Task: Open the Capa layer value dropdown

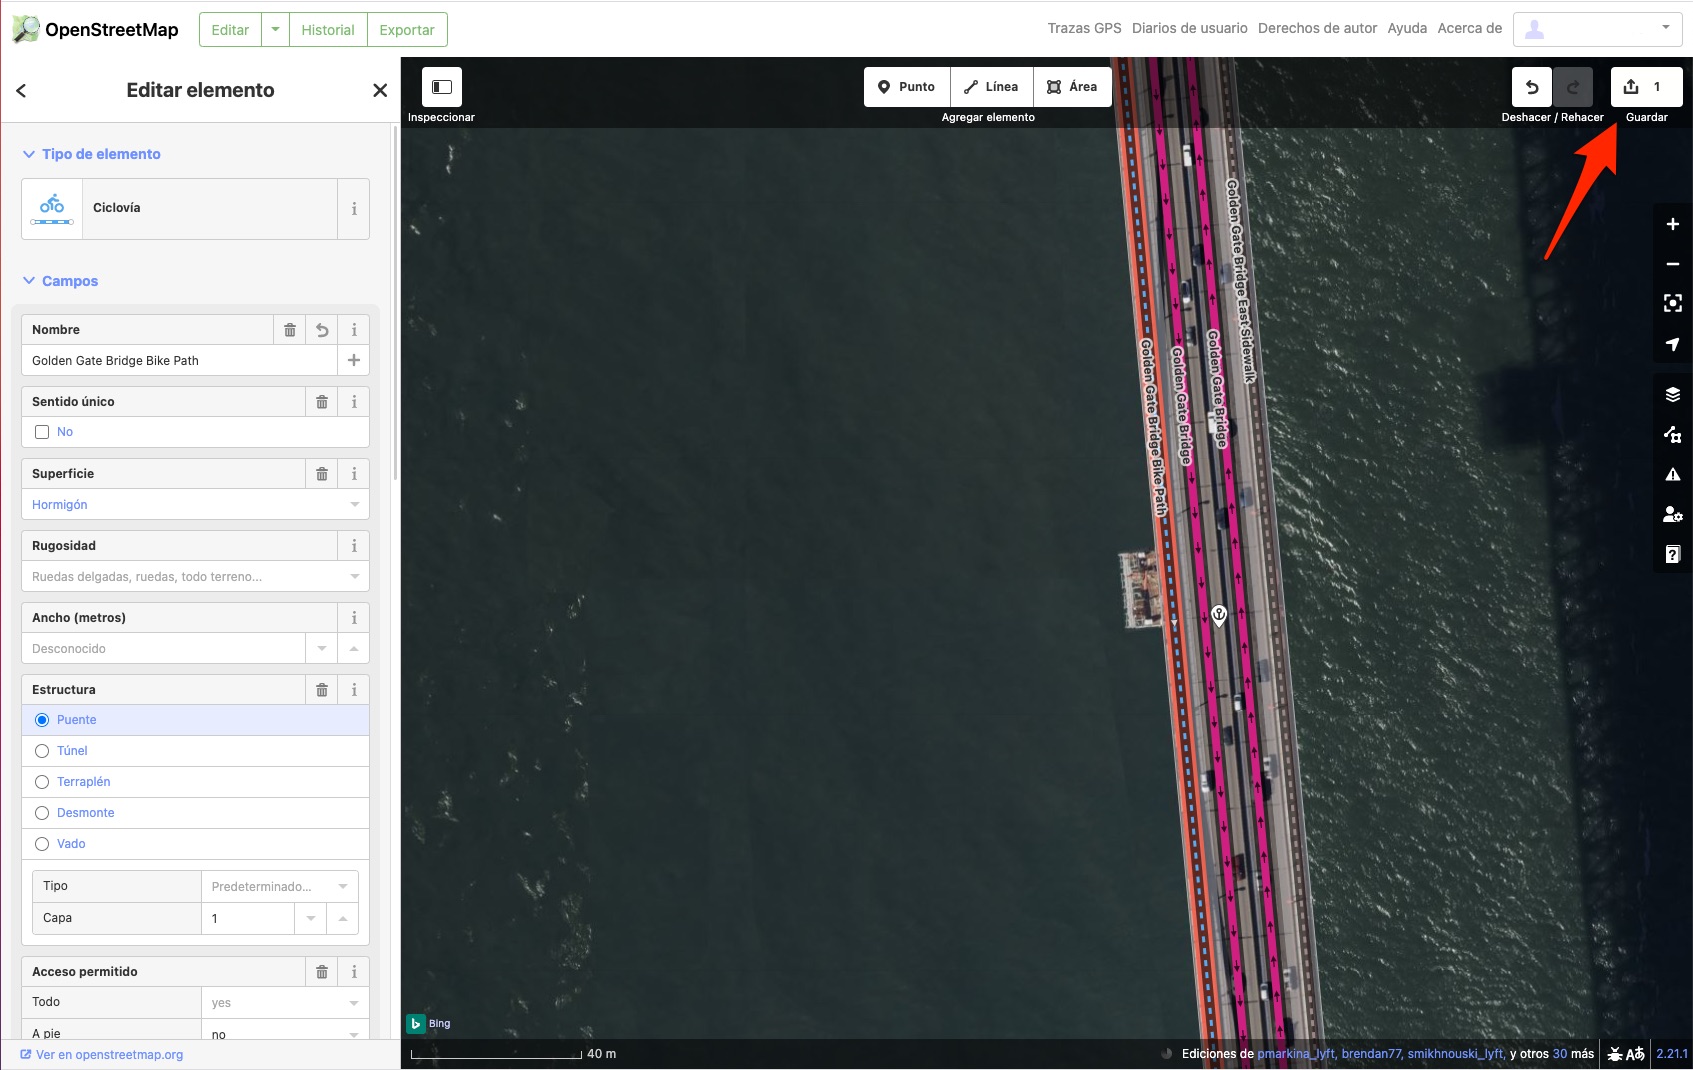Action: coord(310,918)
